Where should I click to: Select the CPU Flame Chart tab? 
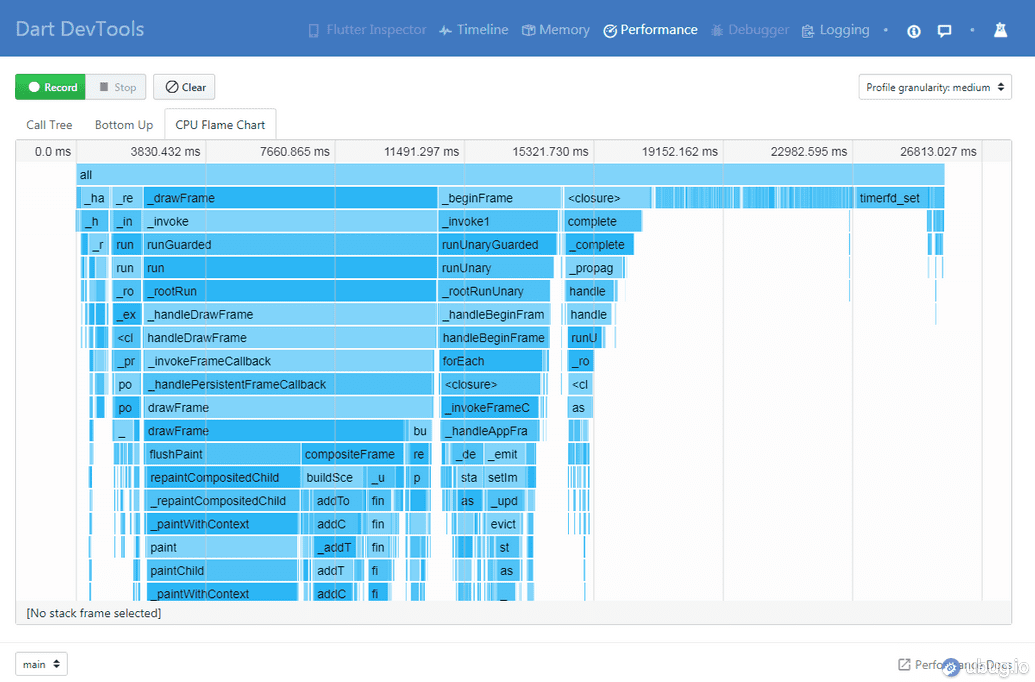click(220, 125)
